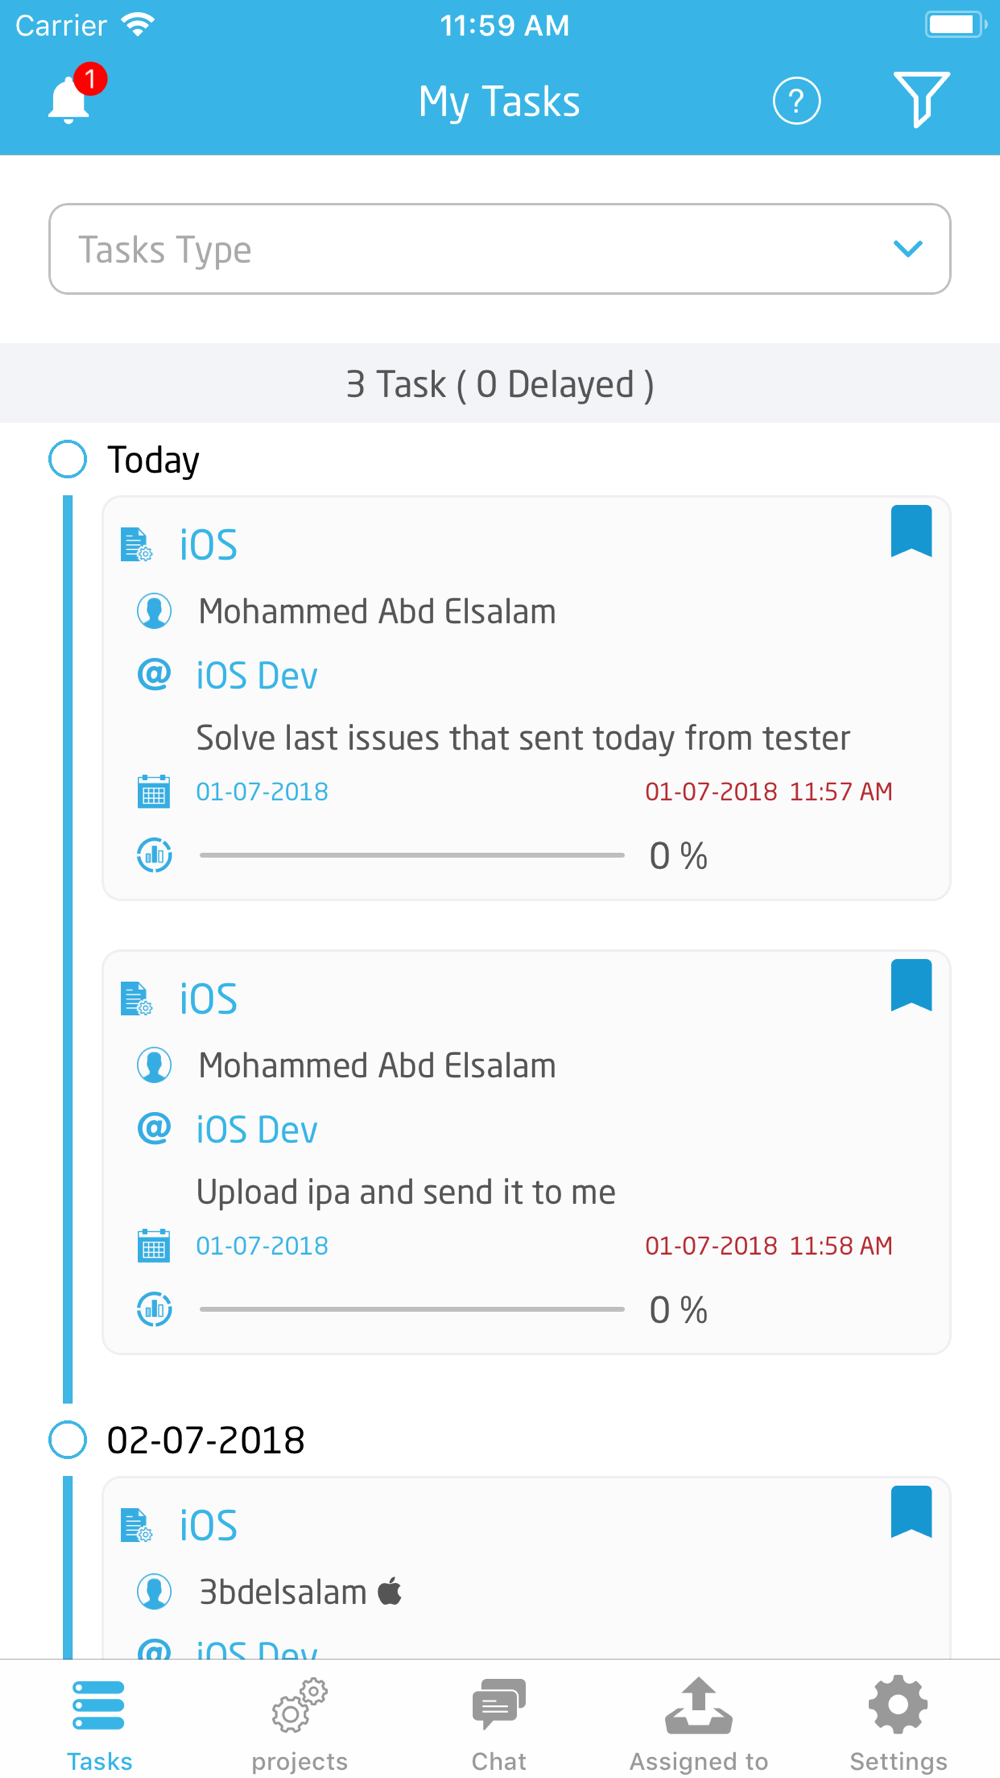Screen dimensions: 1000x1778
Task: Open the Upload ipa task's iOS title
Action: tap(208, 999)
